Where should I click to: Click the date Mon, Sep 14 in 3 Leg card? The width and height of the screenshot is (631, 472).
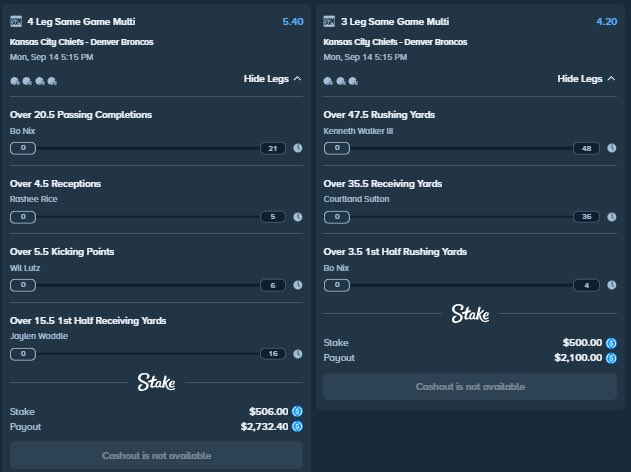[x=365, y=57]
